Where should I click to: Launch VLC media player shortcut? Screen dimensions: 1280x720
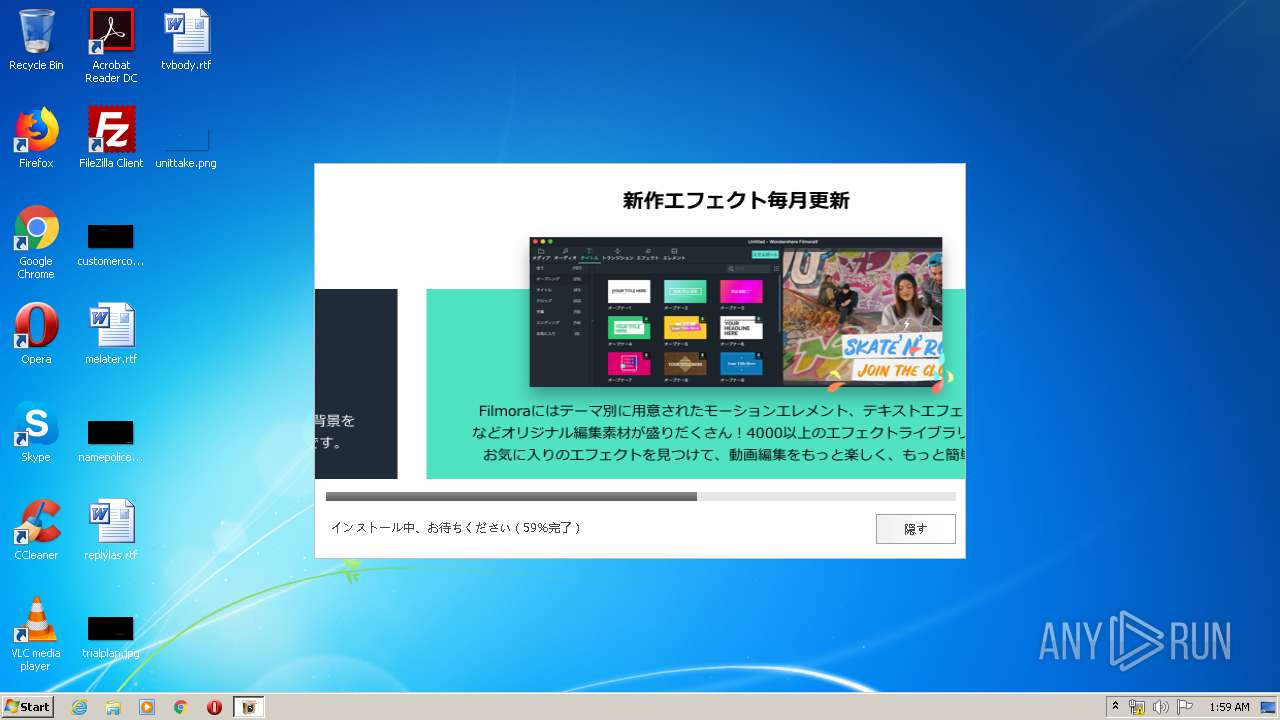(36, 634)
